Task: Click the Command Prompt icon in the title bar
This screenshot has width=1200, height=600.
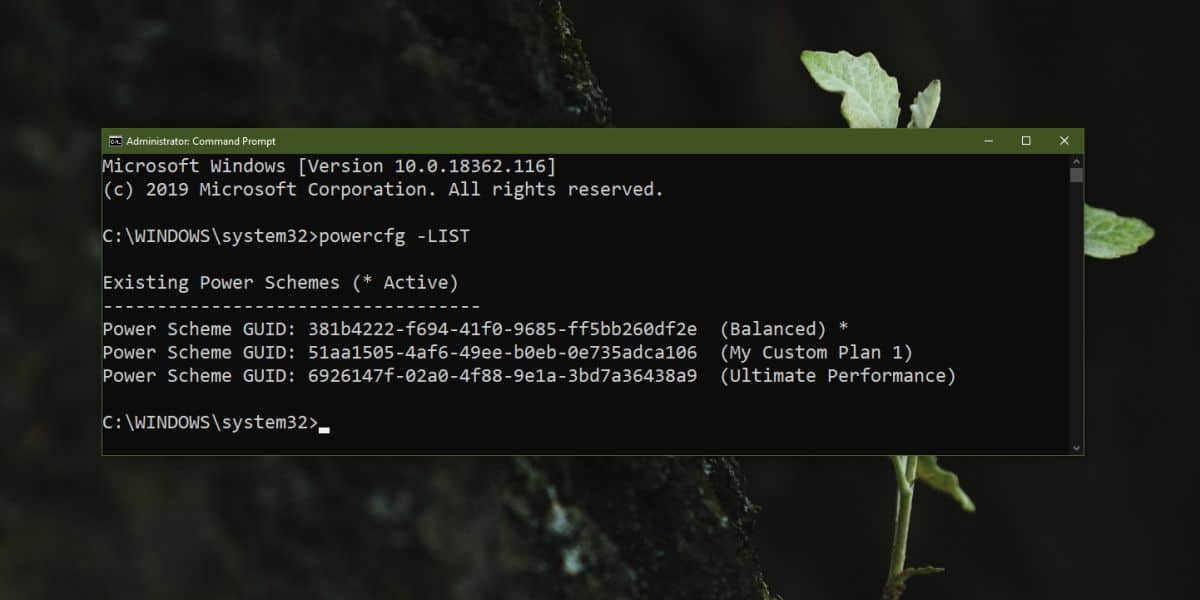Action: pos(116,141)
